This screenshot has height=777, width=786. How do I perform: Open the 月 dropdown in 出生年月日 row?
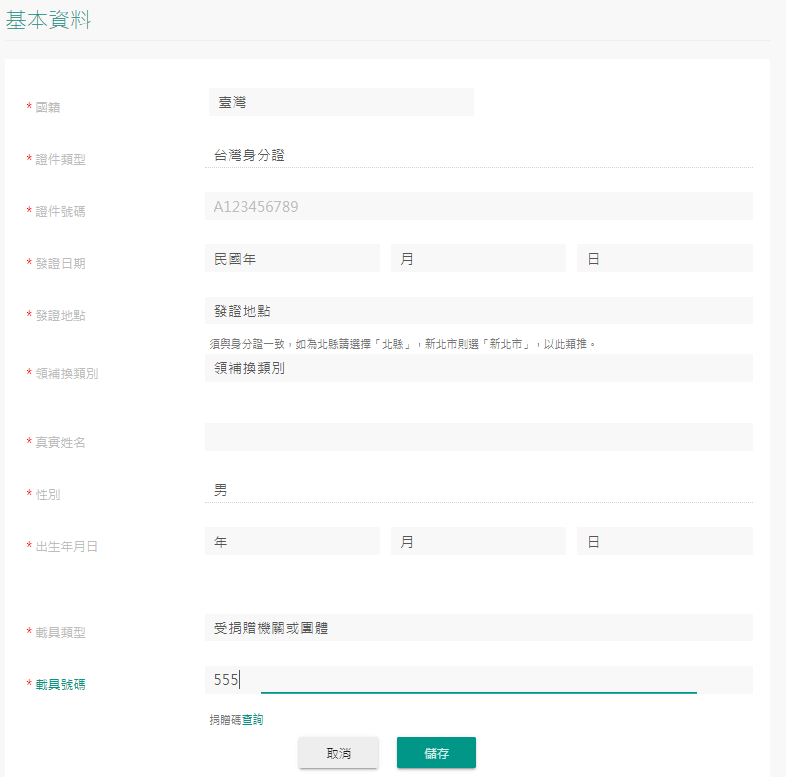[478, 541]
